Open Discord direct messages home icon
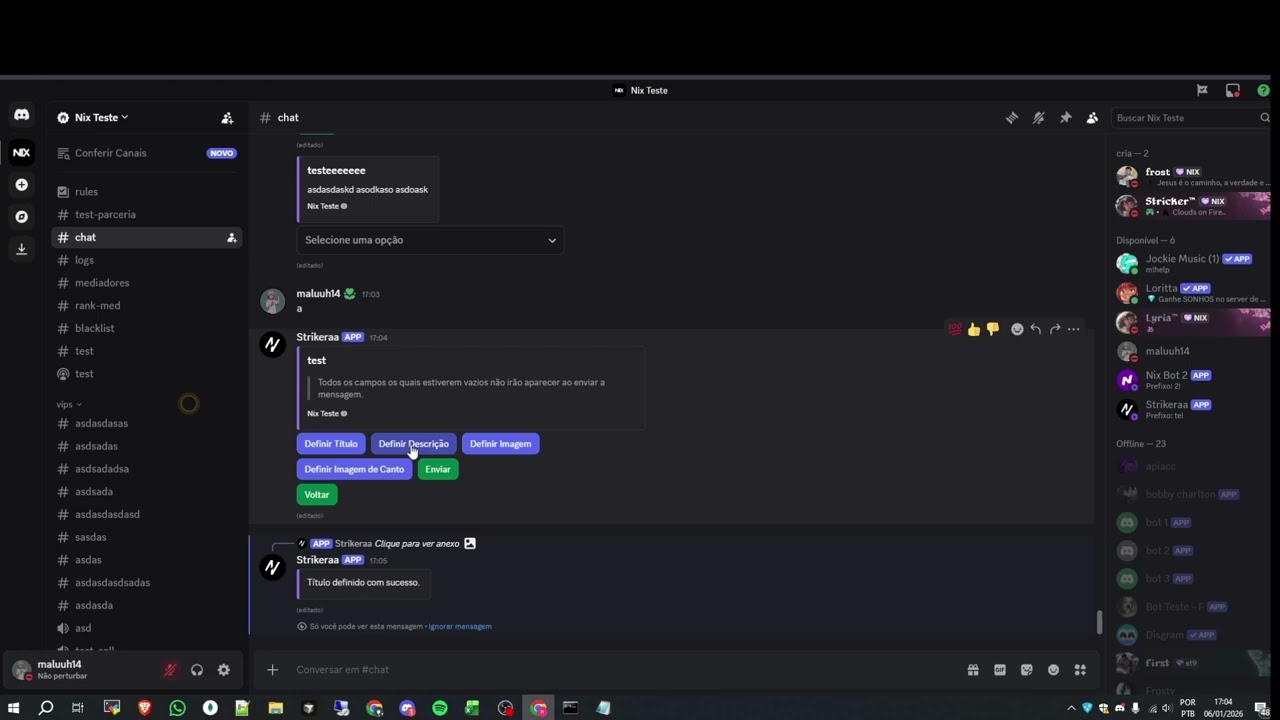 21,115
